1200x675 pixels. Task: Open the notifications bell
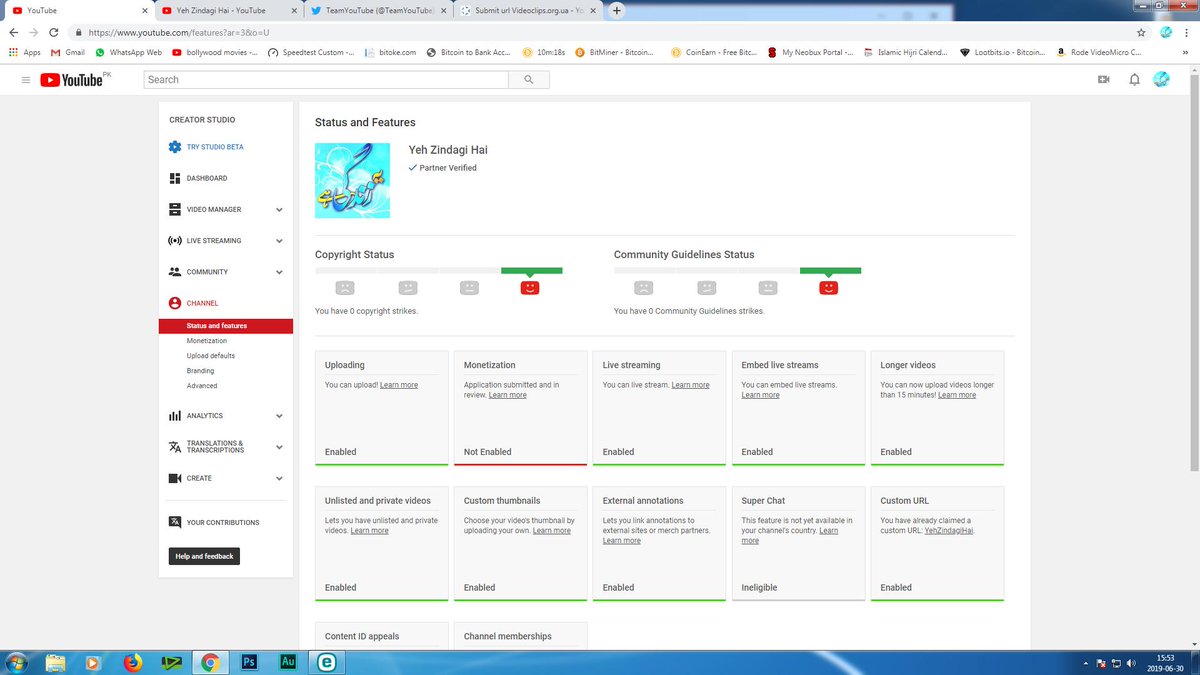pyautogui.click(x=1134, y=80)
